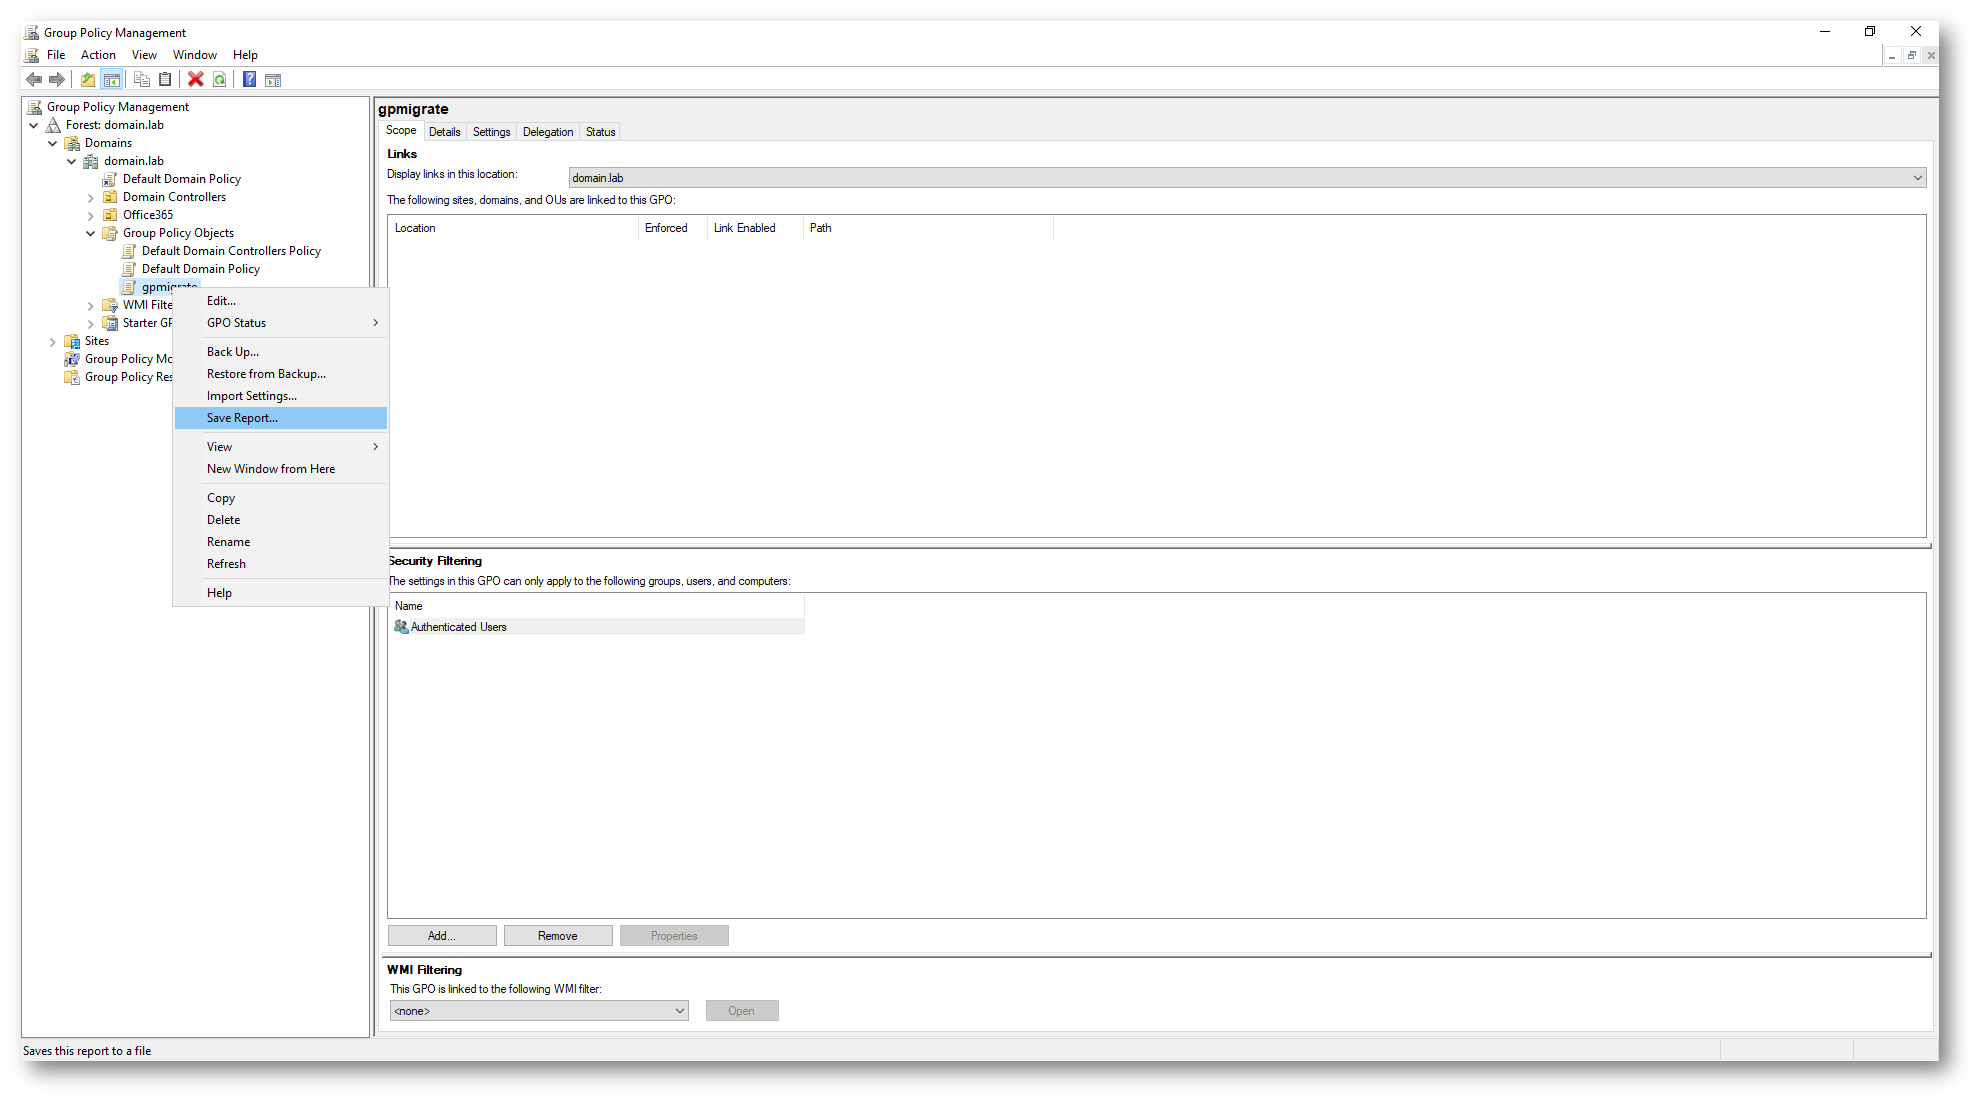
Task: Click the Back arrow toolbar icon
Action: click(x=34, y=80)
